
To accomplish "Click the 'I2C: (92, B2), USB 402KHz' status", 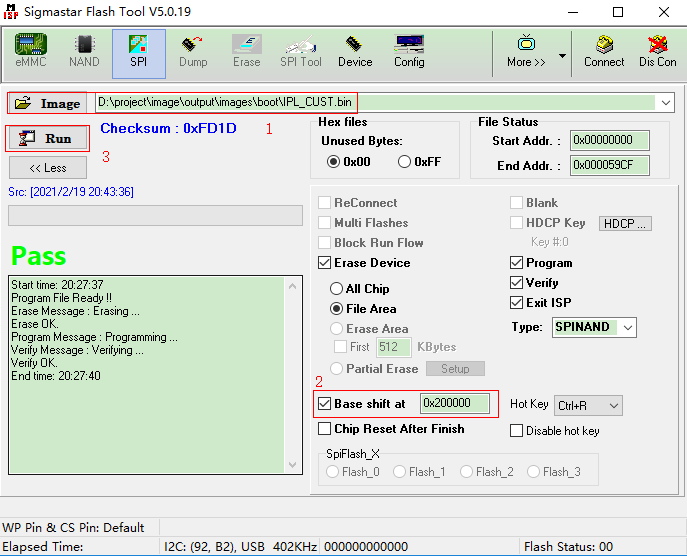I will pos(240,546).
